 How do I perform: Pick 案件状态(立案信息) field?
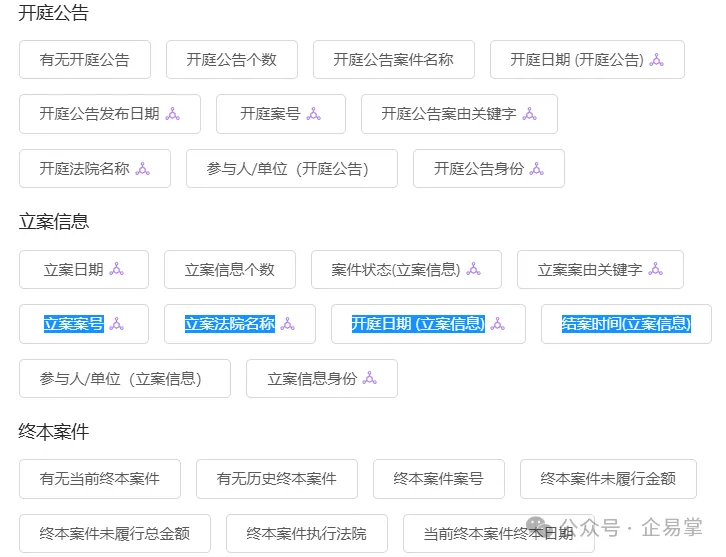tap(407, 269)
